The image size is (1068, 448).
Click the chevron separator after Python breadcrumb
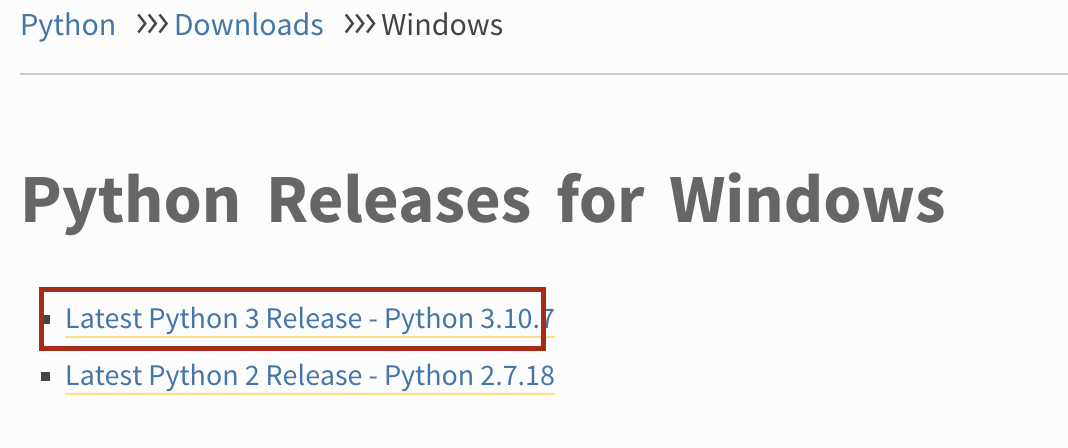coord(151,24)
